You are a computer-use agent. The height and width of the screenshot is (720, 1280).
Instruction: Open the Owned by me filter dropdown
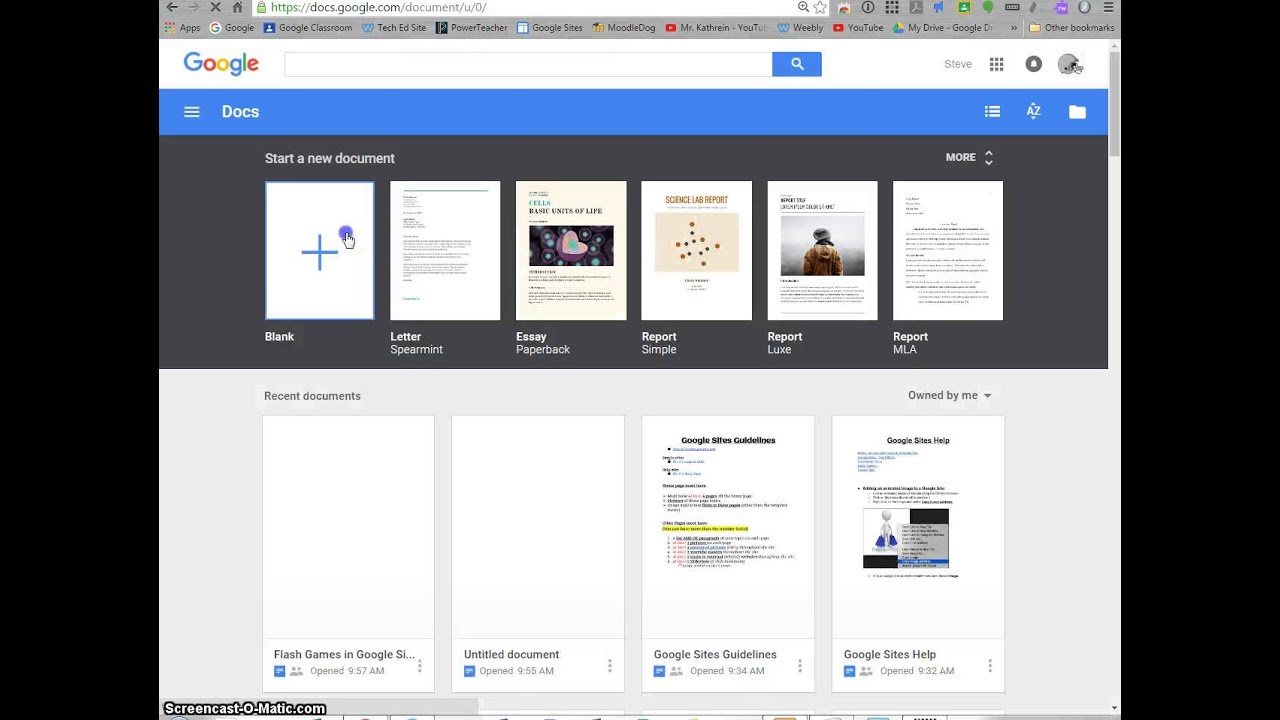pyautogui.click(x=950, y=396)
